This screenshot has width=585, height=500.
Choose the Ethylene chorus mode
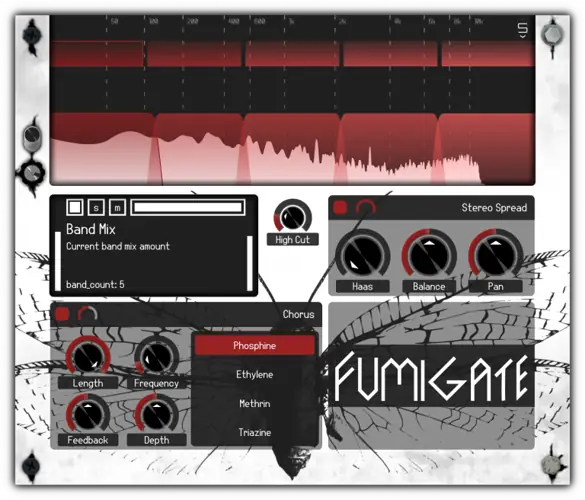click(x=255, y=374)
